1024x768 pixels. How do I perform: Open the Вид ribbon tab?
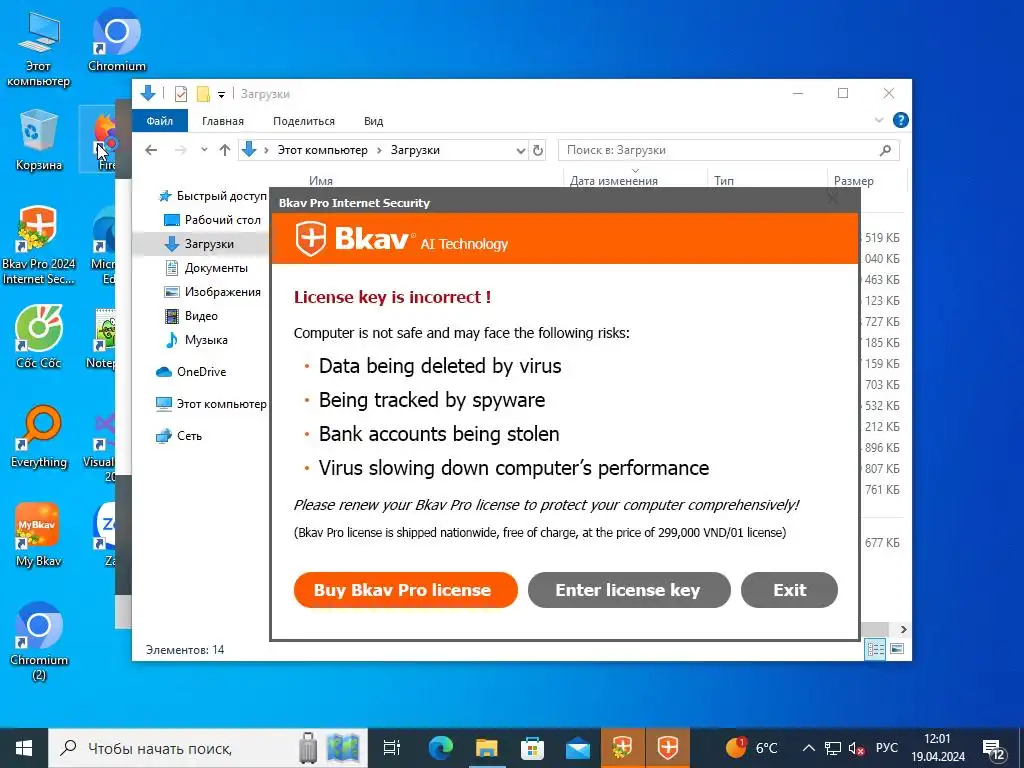coord(374,121)
